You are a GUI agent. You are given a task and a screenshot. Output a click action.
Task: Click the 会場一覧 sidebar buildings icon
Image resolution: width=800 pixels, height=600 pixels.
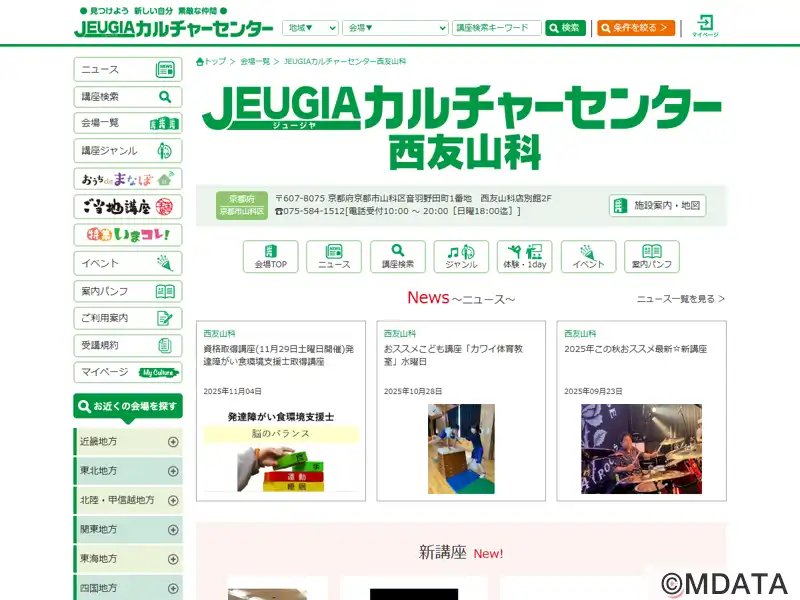click(x=164, y=123)
